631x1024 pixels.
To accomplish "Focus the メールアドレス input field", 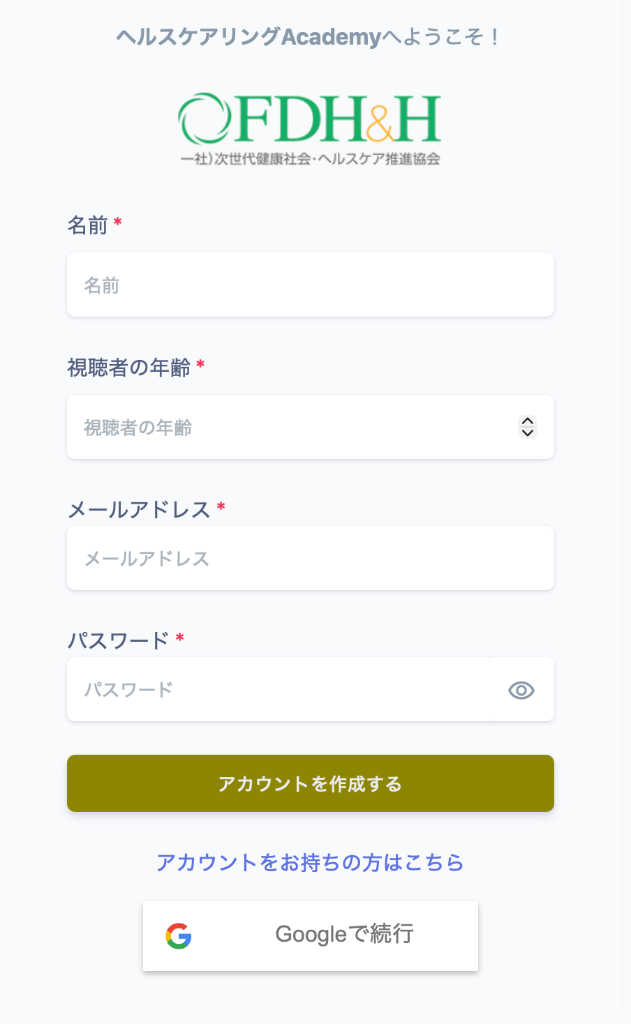I will point(300,558).
